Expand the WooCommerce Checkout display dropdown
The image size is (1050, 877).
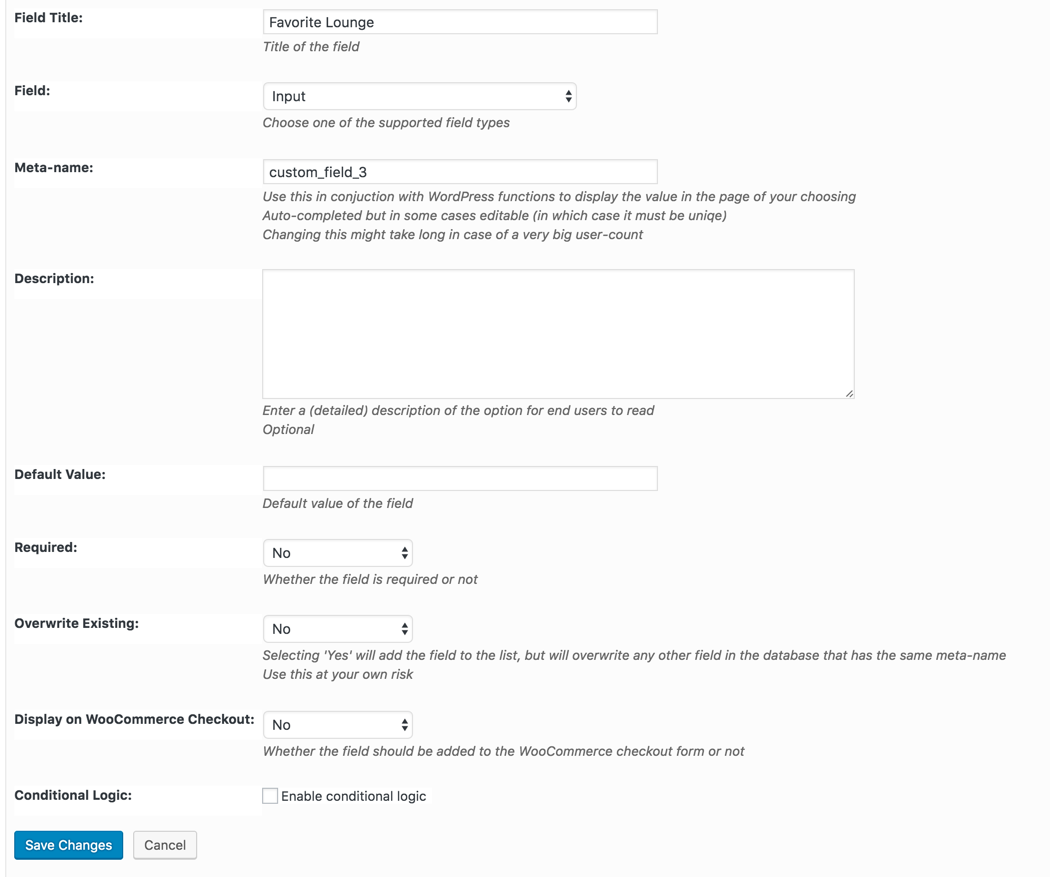[338, 725]
